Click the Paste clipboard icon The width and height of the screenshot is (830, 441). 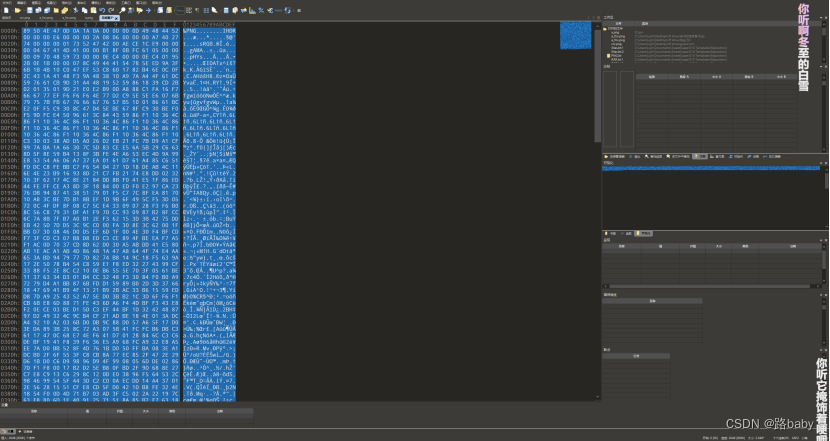click(94, 10)
